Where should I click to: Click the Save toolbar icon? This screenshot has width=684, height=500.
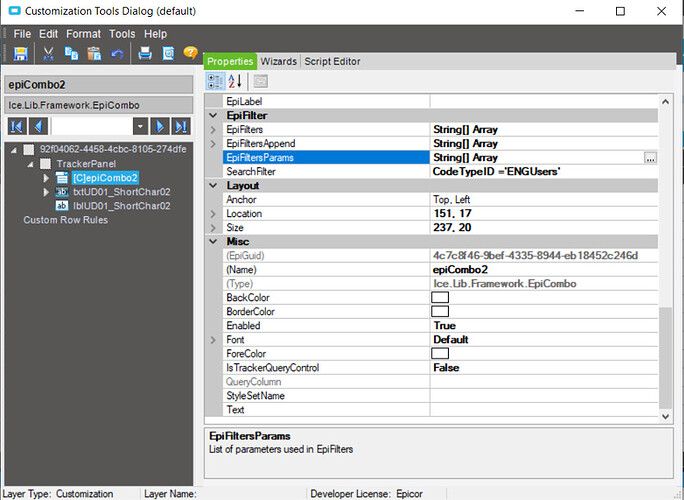coord(21,54)
